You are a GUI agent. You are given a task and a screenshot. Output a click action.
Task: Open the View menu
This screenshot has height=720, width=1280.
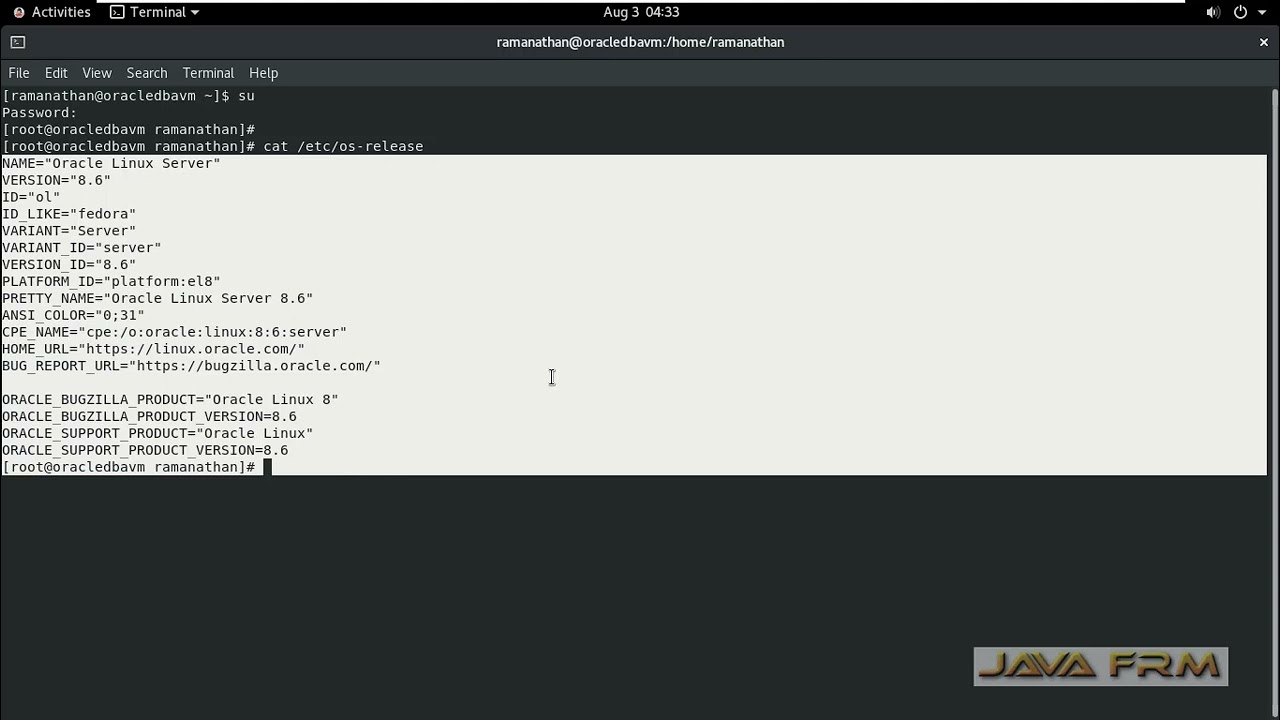click(97, 73)
